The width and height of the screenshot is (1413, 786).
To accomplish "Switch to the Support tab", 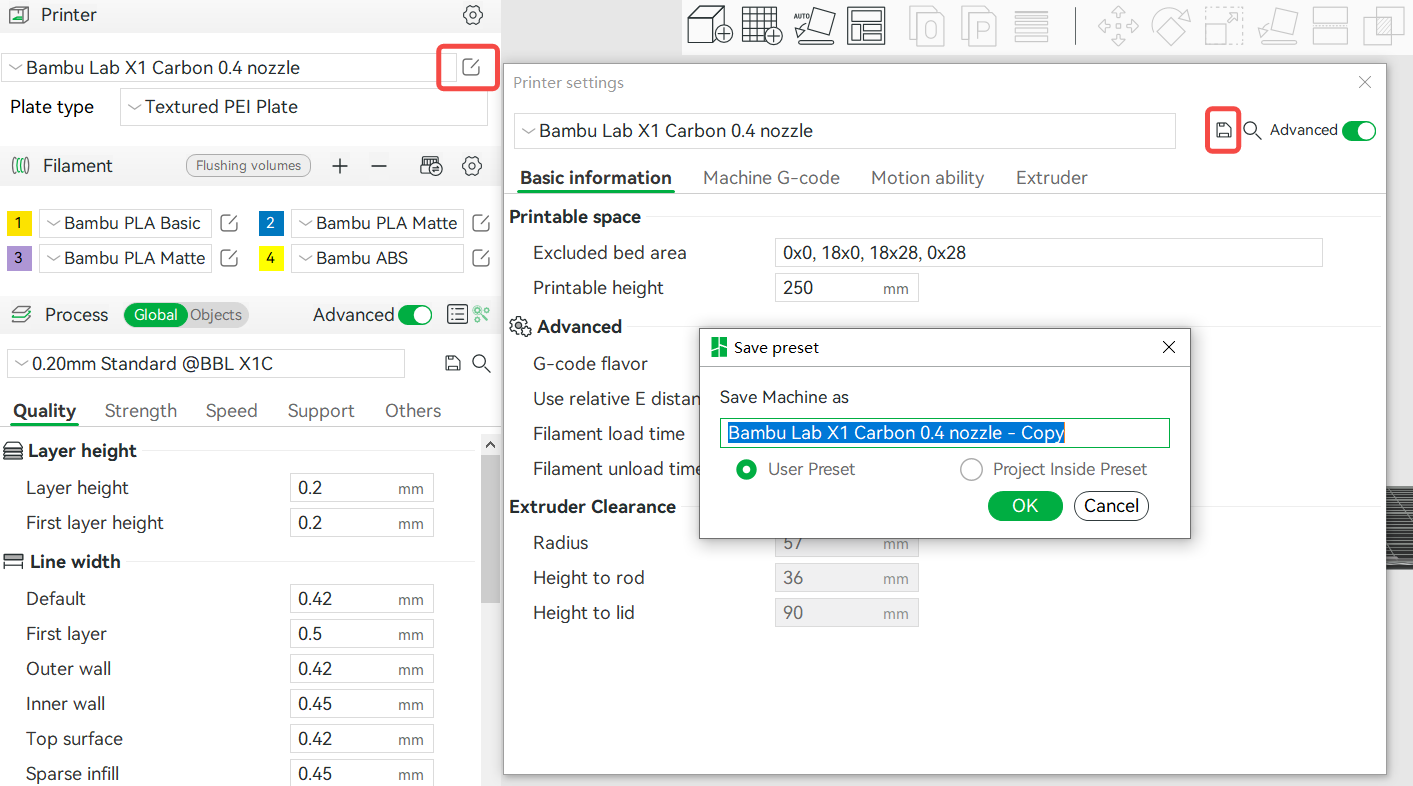I will click(x=321, y=411).
